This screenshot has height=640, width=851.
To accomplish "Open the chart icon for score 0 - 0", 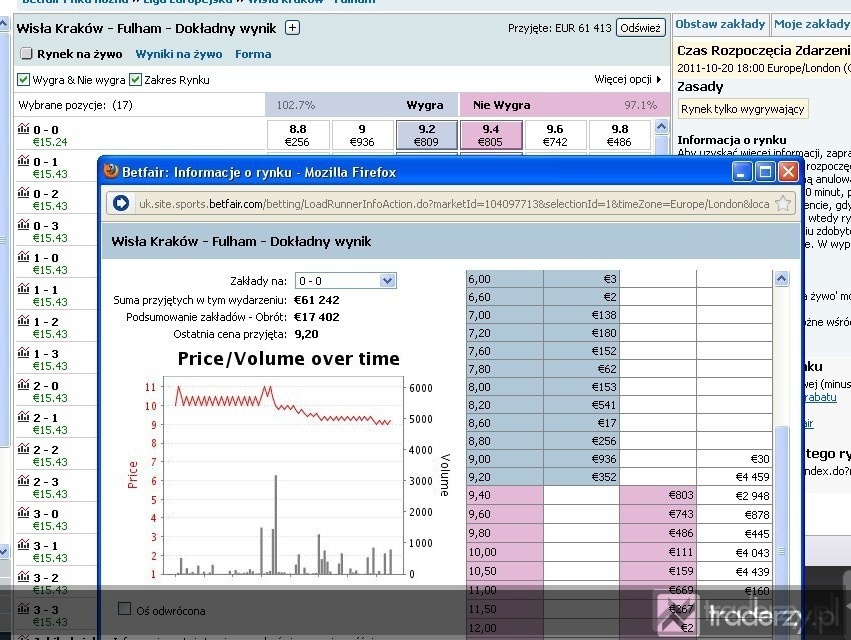I will coord(23,129).
